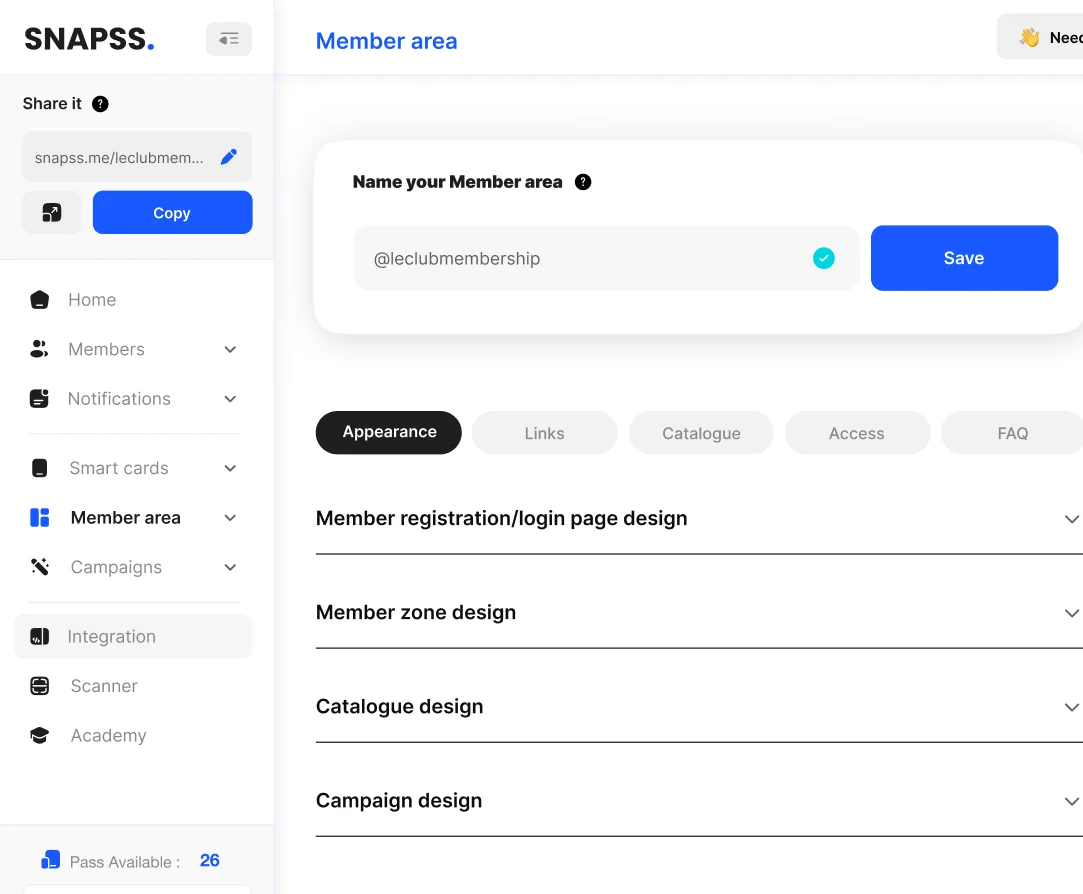Image resolution: width=1083 pixels, height=894 pixels.
Task: Select the Catalogue tab
Action: click(x=701, y=433)
